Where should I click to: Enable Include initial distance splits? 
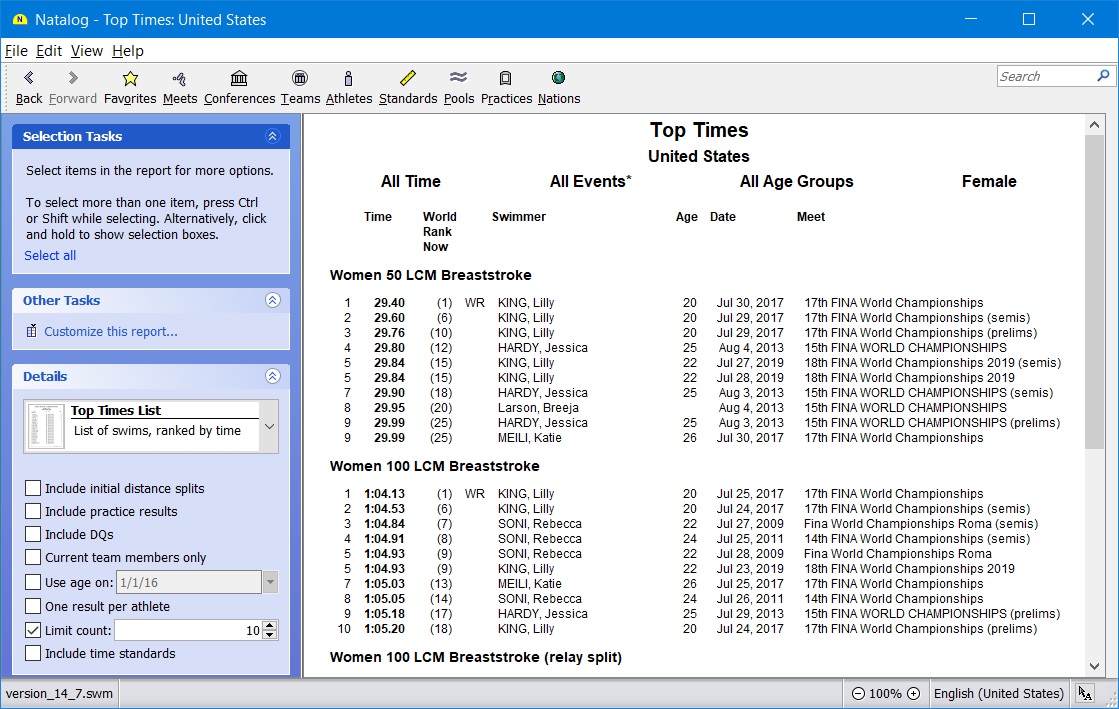tap(34, 489)
